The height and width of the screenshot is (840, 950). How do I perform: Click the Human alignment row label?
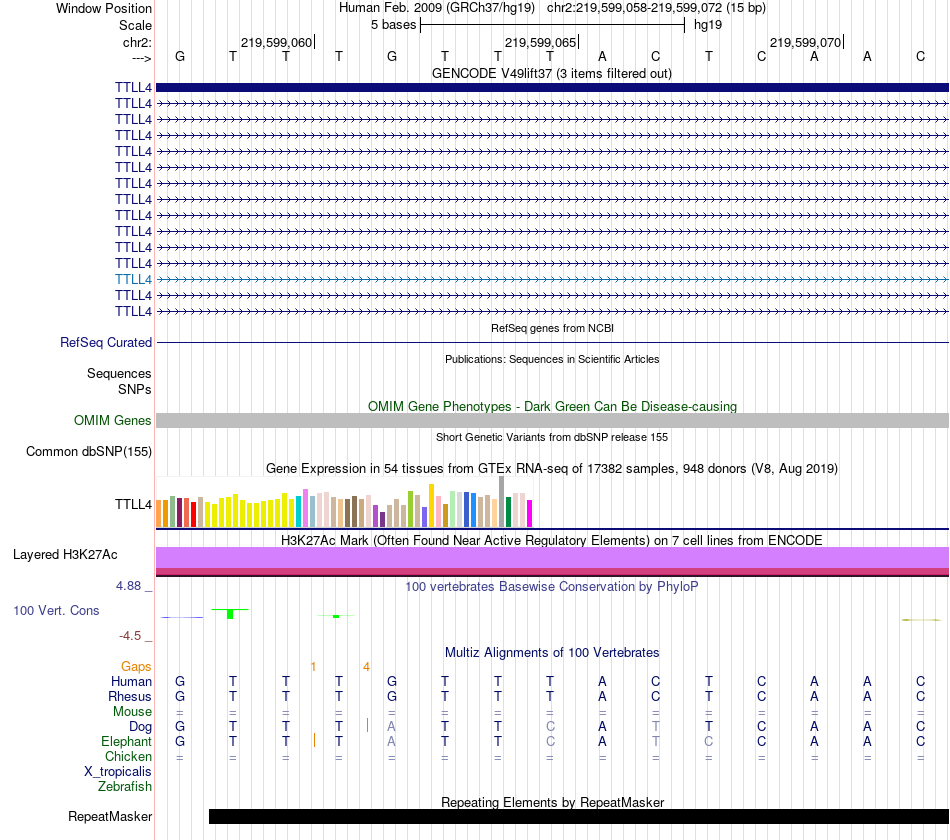(x=131, y=681)
